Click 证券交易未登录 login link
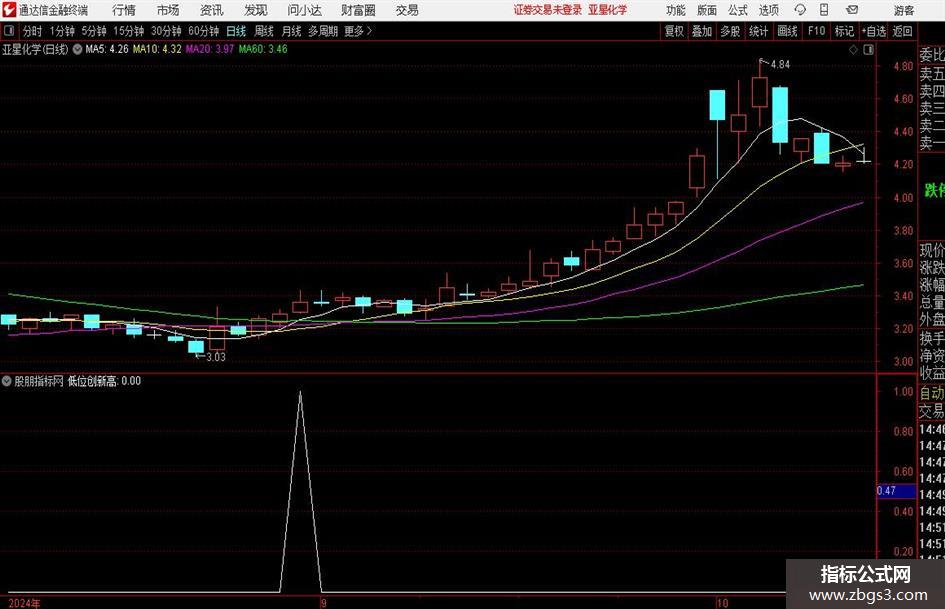 548,10
